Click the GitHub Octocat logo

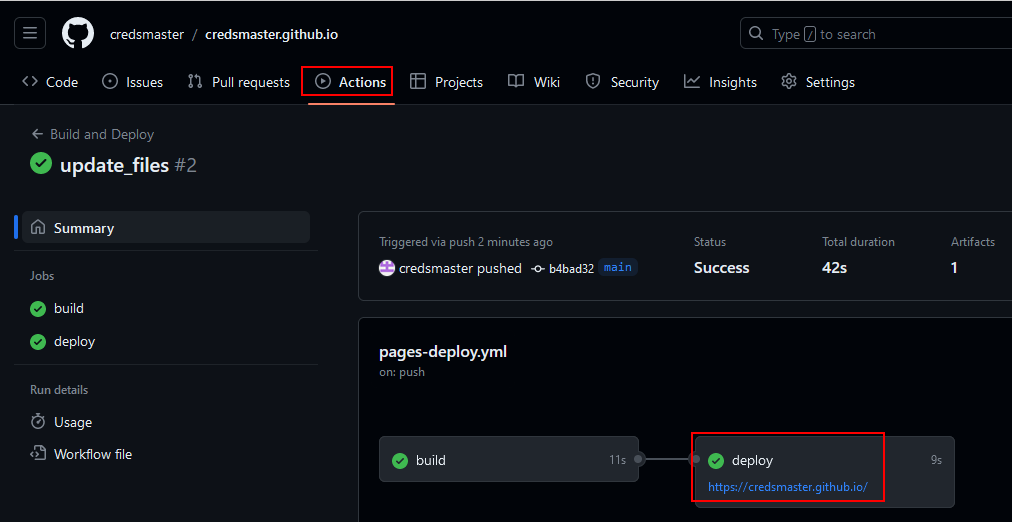78,34
